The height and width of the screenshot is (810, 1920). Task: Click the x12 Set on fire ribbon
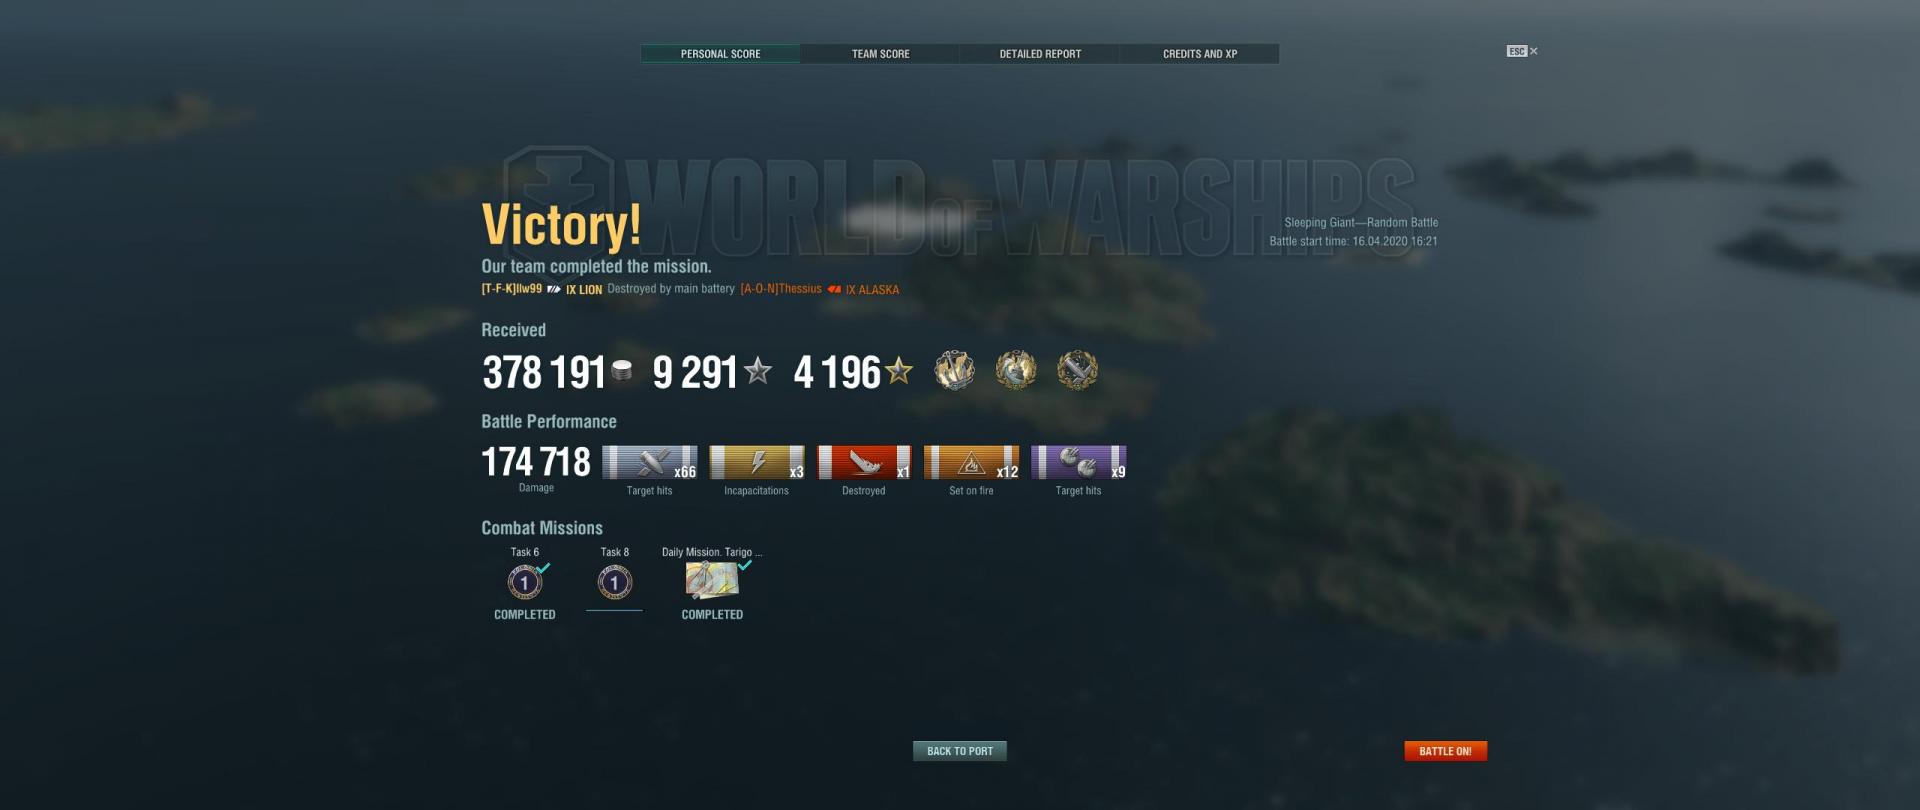click(971, 463)
